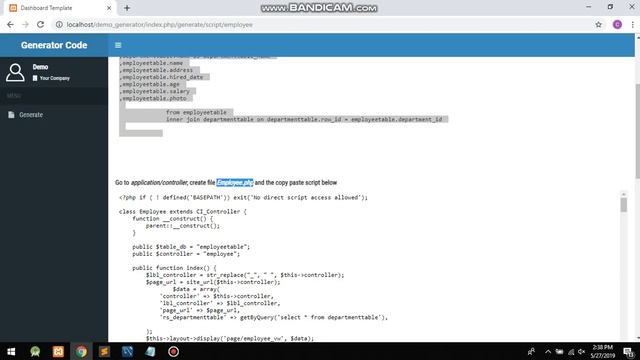Screen dimensions: 640x360
Task: Open Sublime Text from taskbar
Action: (x=104, y=351)
